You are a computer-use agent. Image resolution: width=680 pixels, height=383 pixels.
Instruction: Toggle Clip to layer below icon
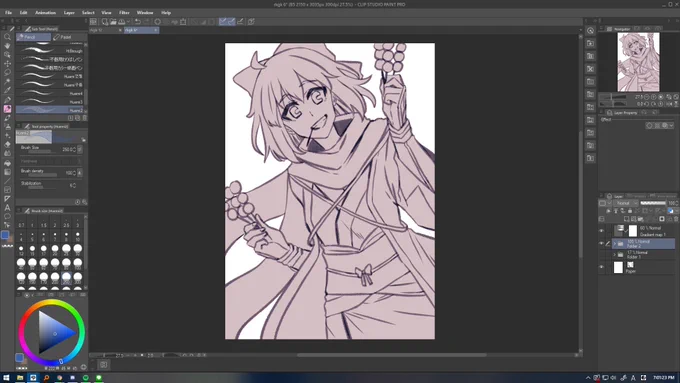(608, 211)
